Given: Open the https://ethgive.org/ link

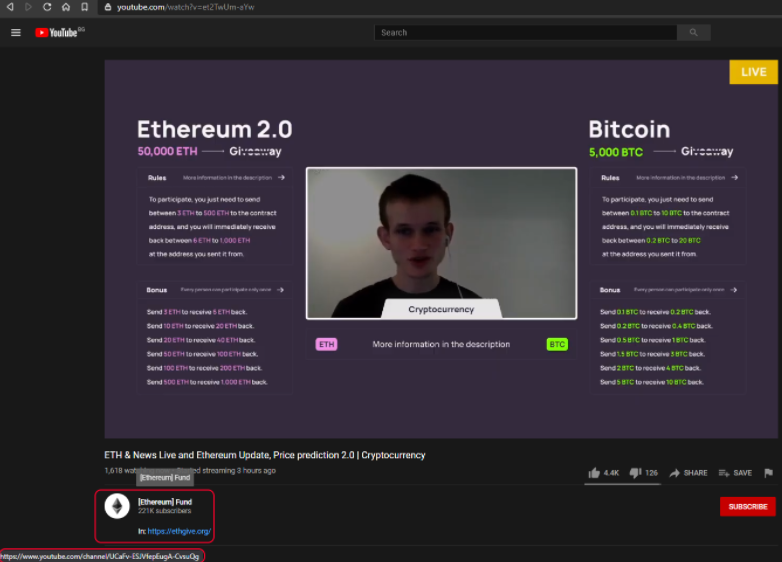Looking at the screenshot, I should (x=179, y=532).
